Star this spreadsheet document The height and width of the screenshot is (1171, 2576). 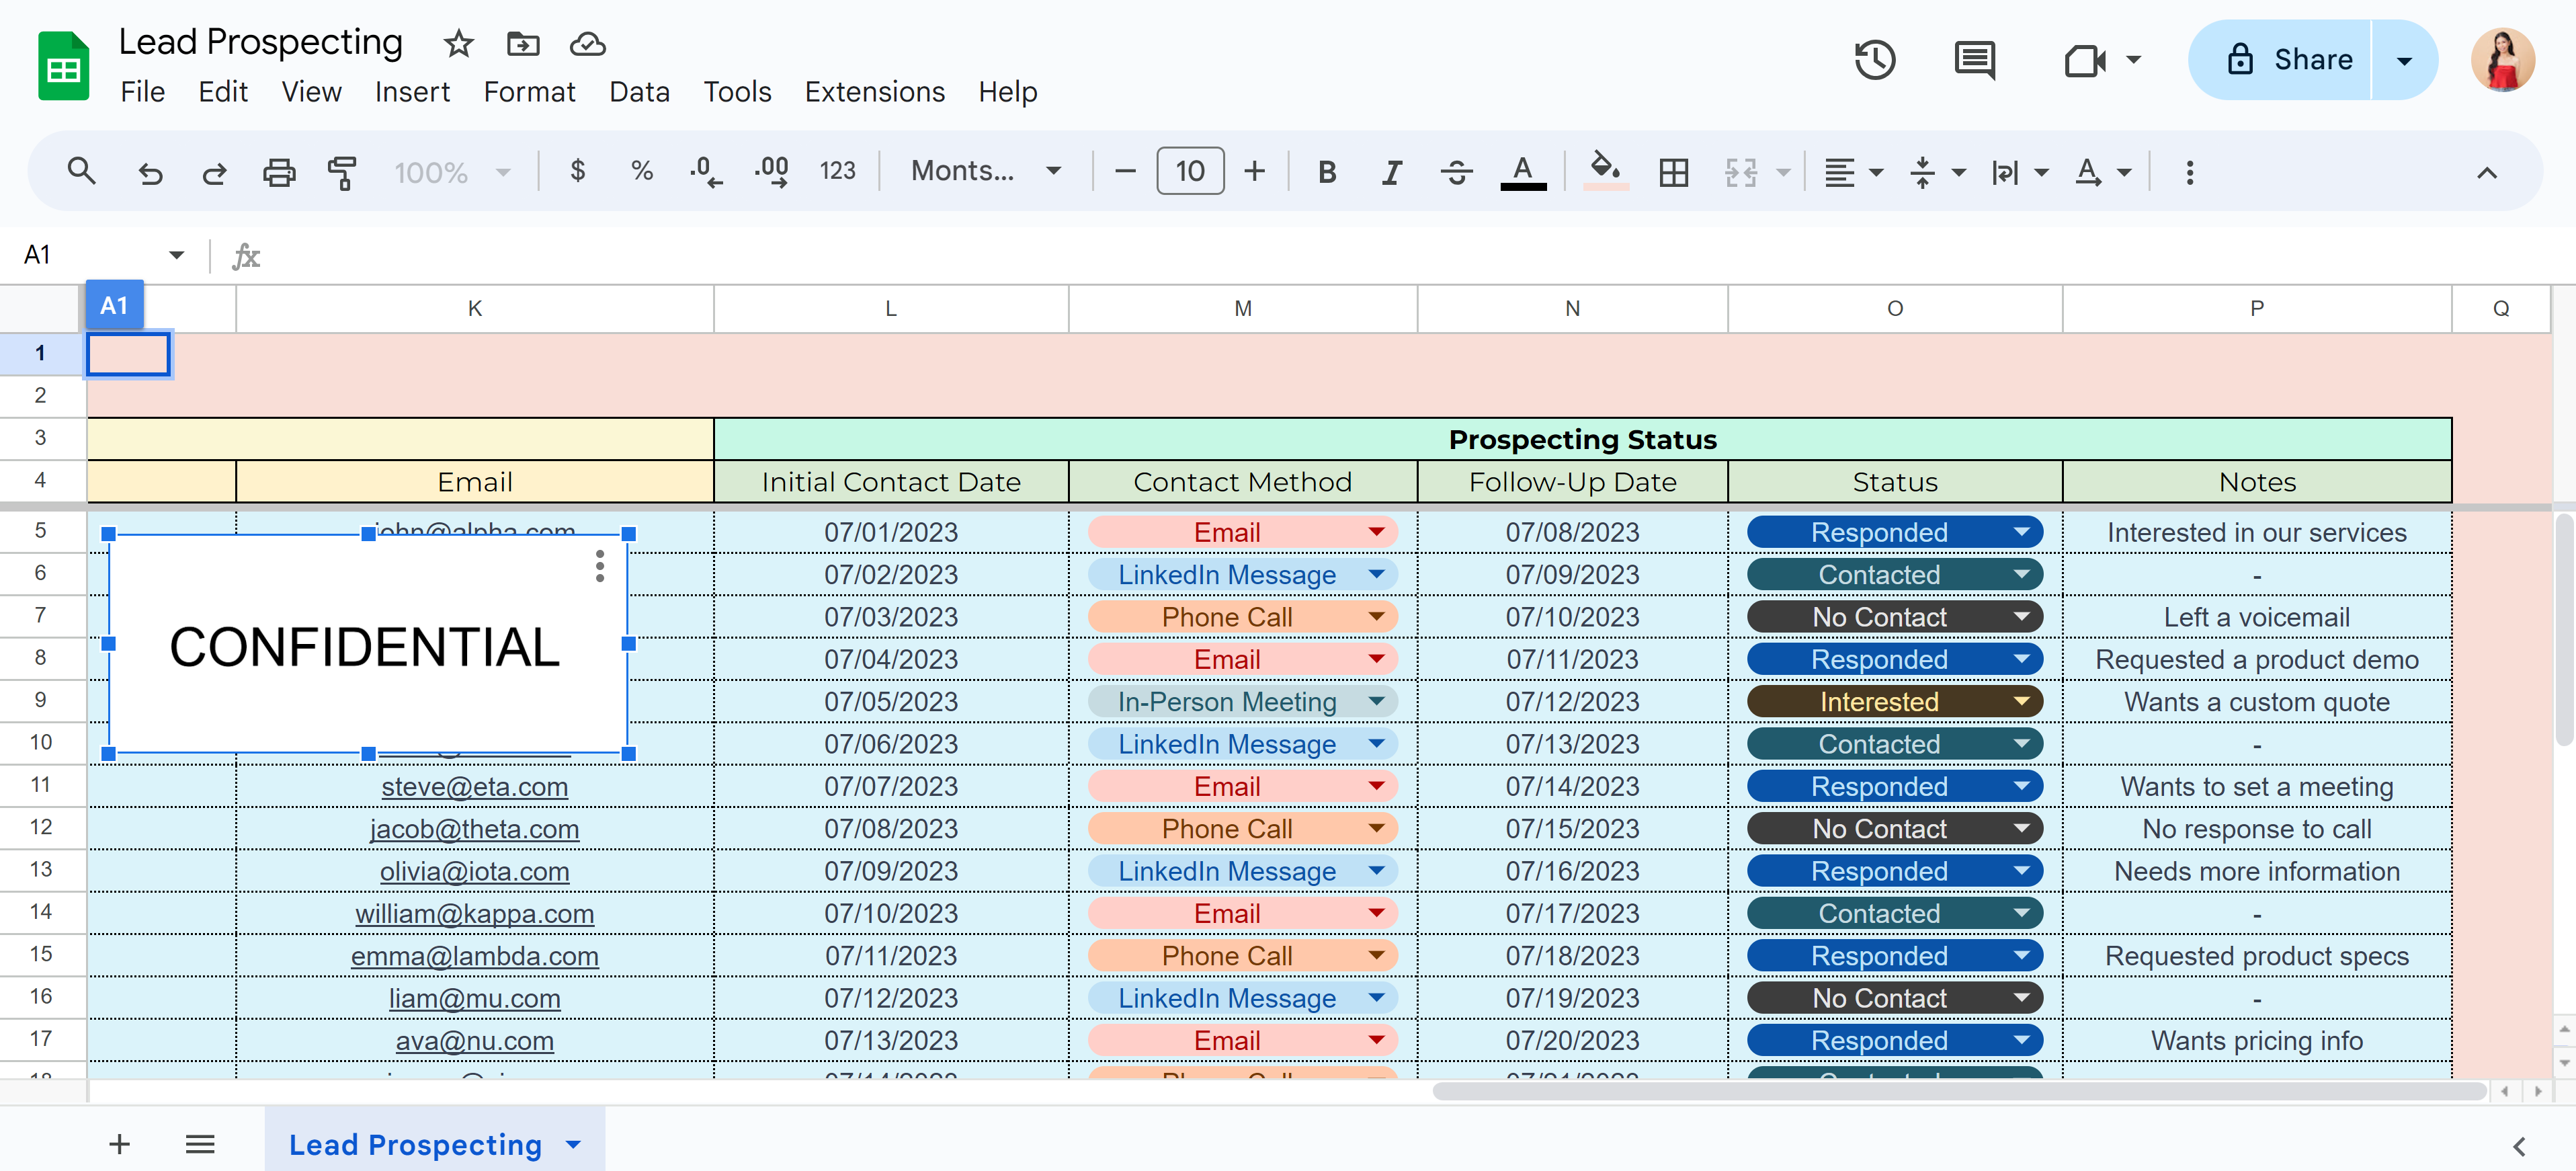(458, 44)
